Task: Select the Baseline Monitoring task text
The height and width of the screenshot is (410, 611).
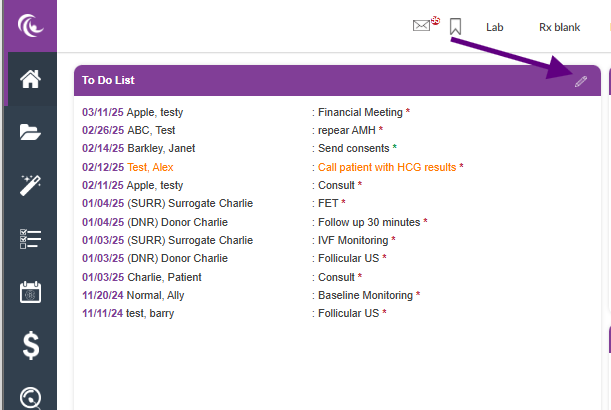Action: [x=365, y=295]
